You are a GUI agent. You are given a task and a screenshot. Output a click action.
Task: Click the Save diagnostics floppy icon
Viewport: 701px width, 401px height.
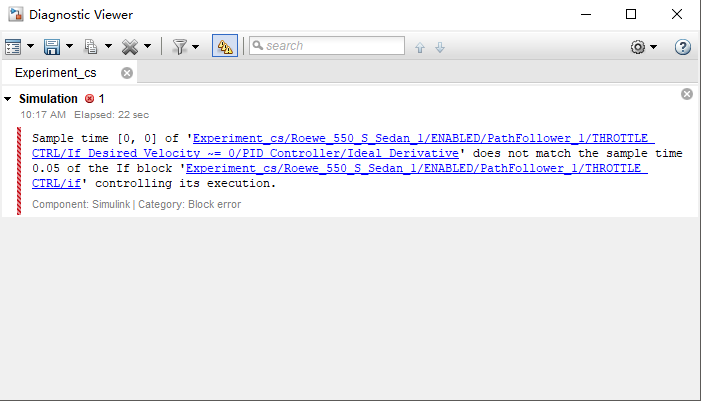[x=52, y=46]
